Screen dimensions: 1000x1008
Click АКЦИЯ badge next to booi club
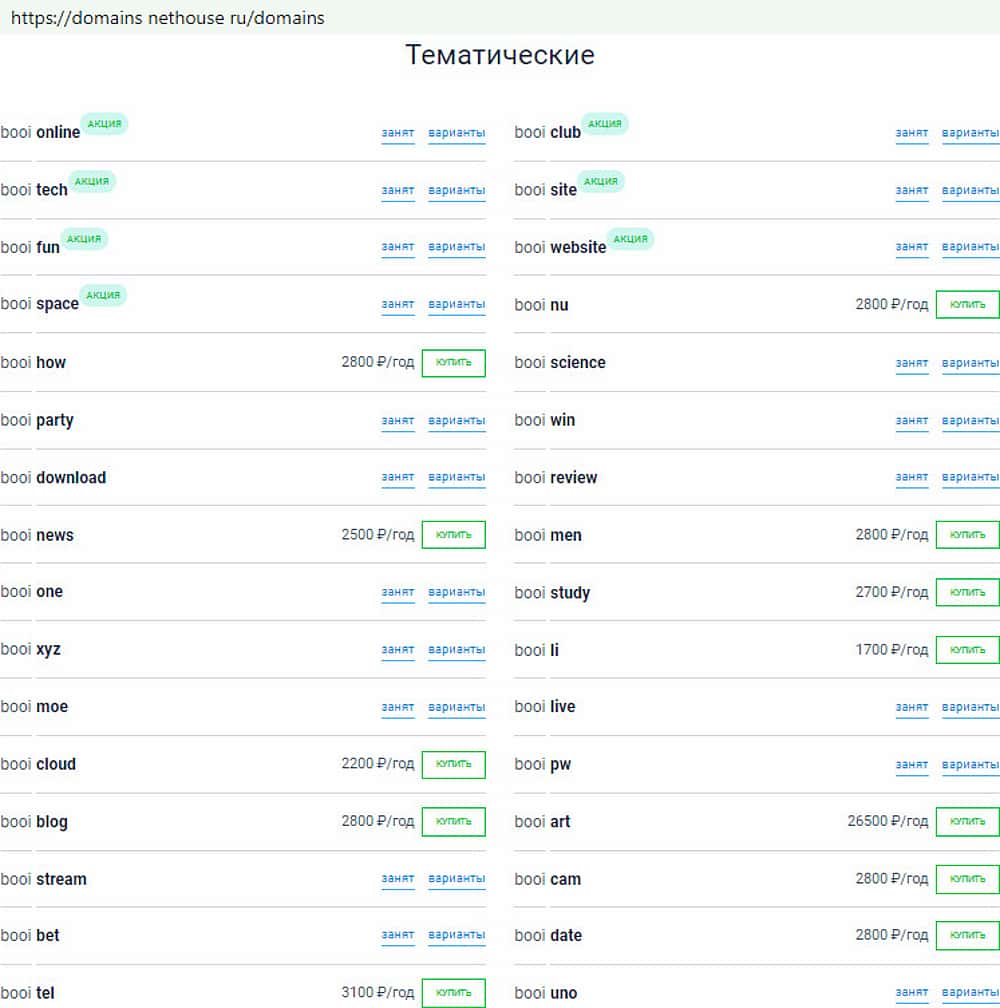(x=605, y=123)
